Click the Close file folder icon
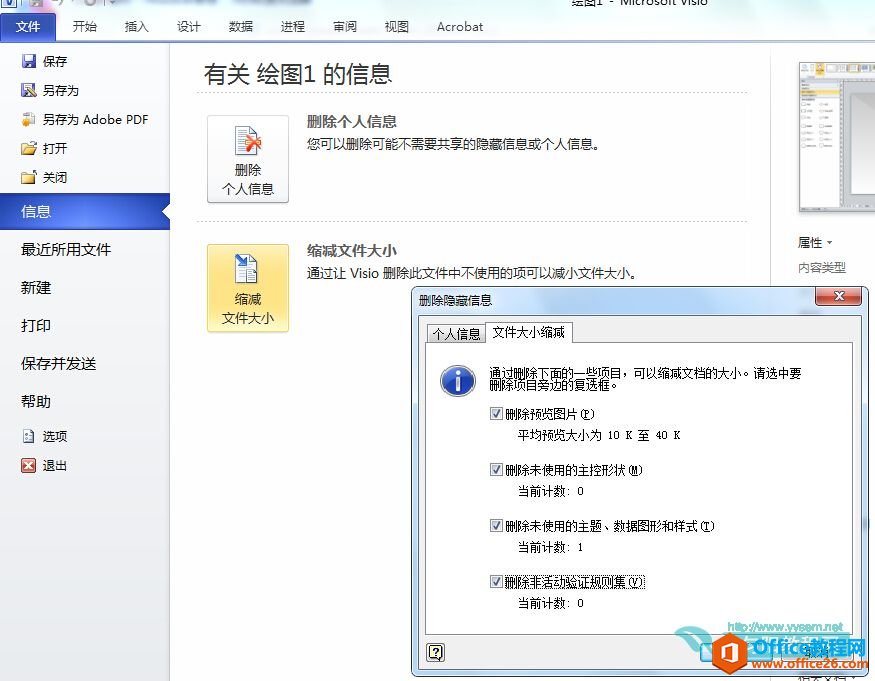875x681 pixels. click(x=28, y=178)
